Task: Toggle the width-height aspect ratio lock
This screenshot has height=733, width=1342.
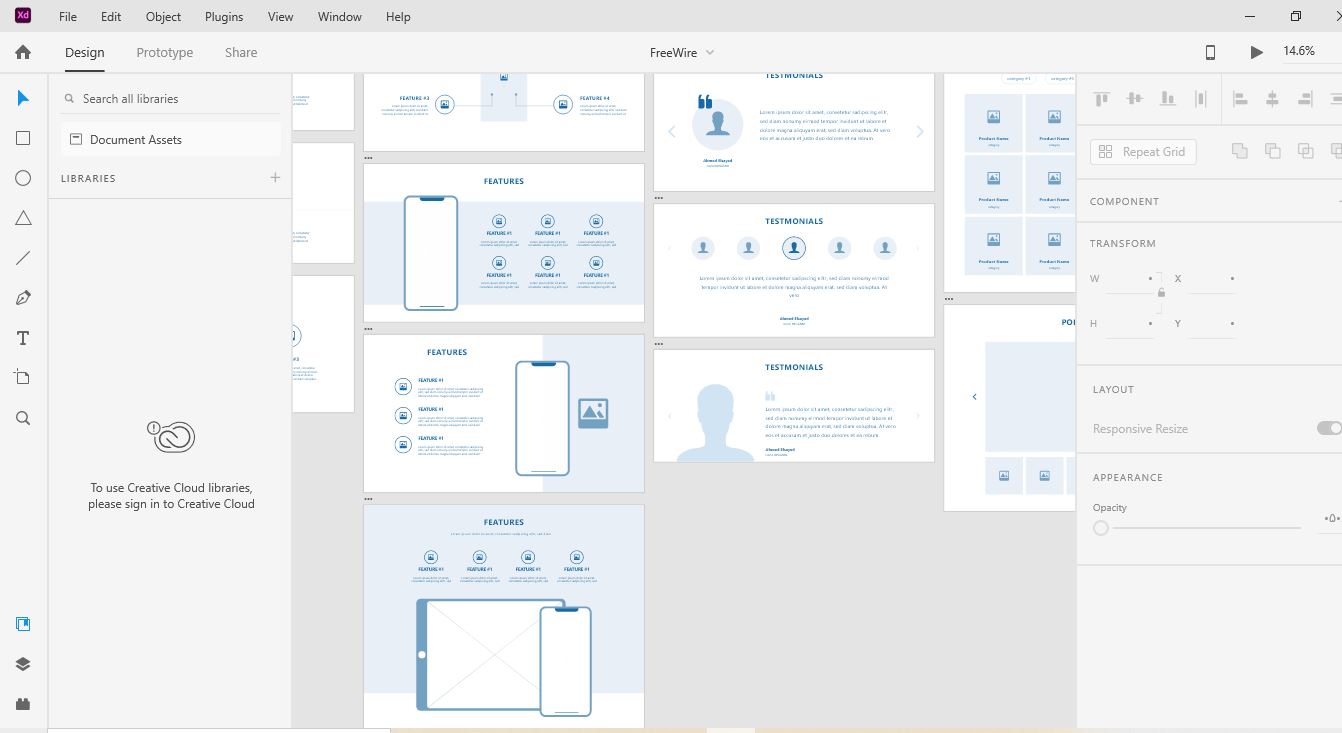Action: pos(1161,293)
